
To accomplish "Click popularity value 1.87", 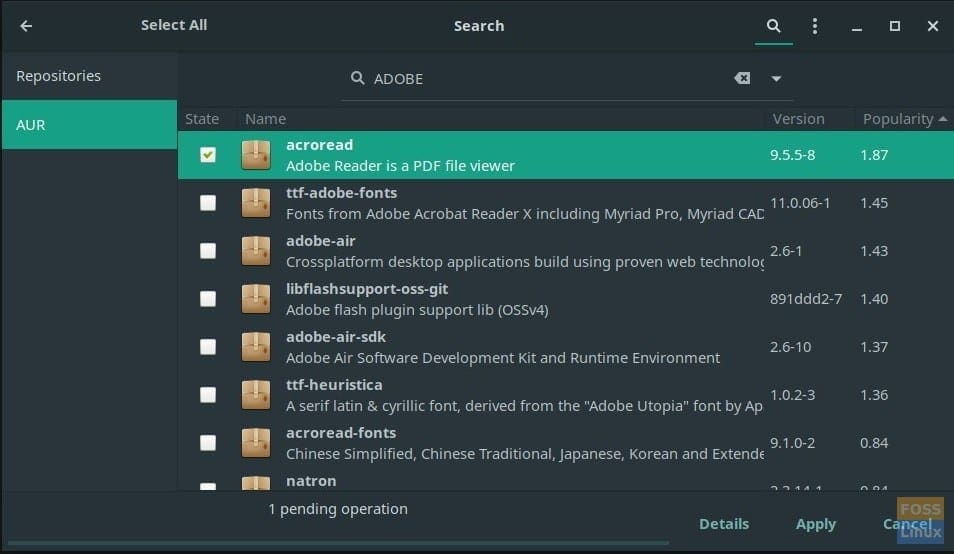I will [x=874, y=155].
